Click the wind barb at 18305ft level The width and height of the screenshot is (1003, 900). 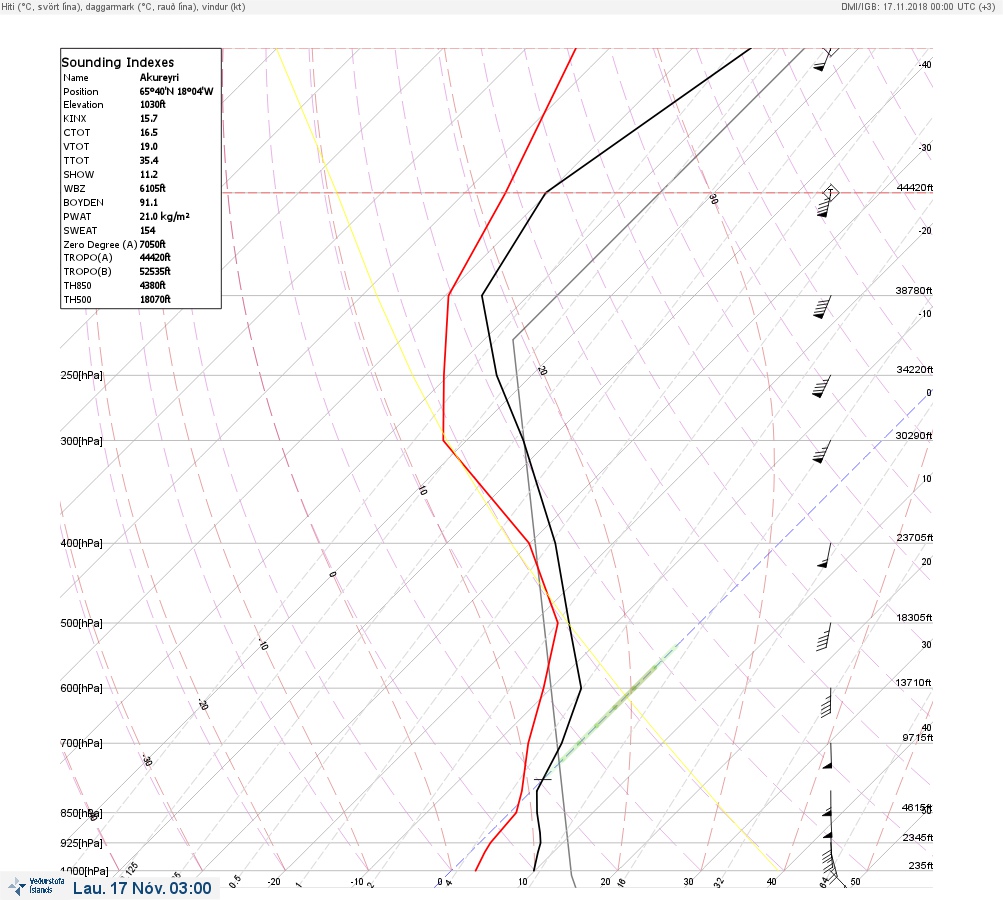point(824,636)
